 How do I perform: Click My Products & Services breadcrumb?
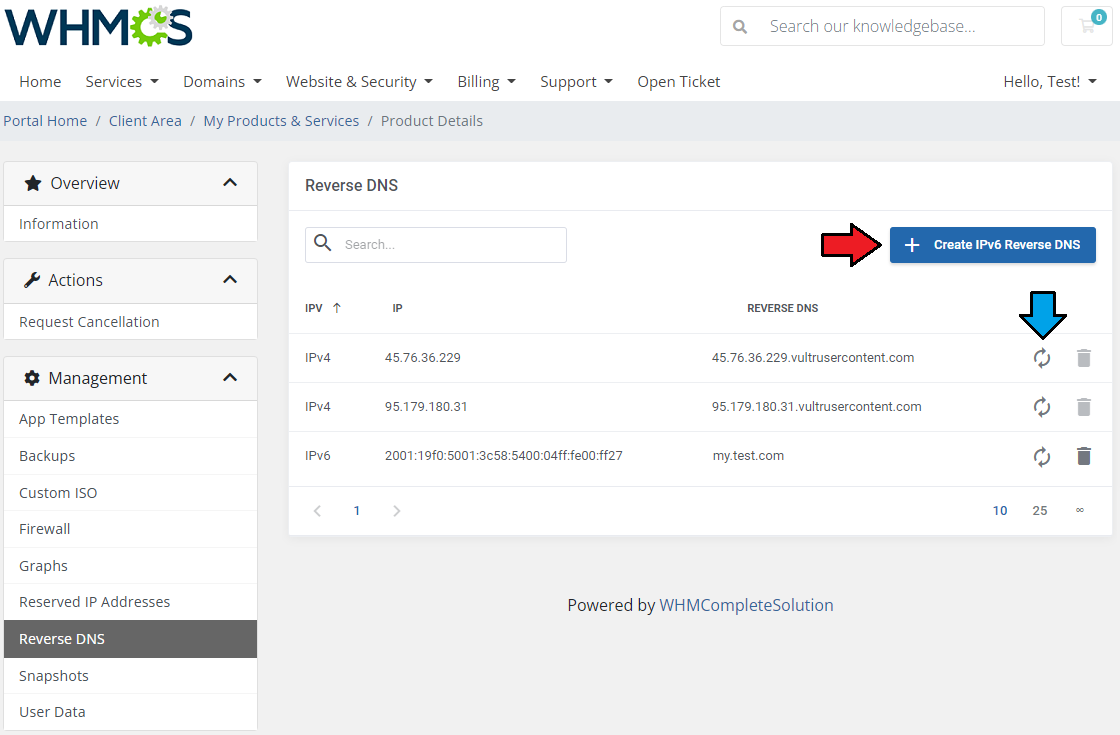tap(281, 121)
